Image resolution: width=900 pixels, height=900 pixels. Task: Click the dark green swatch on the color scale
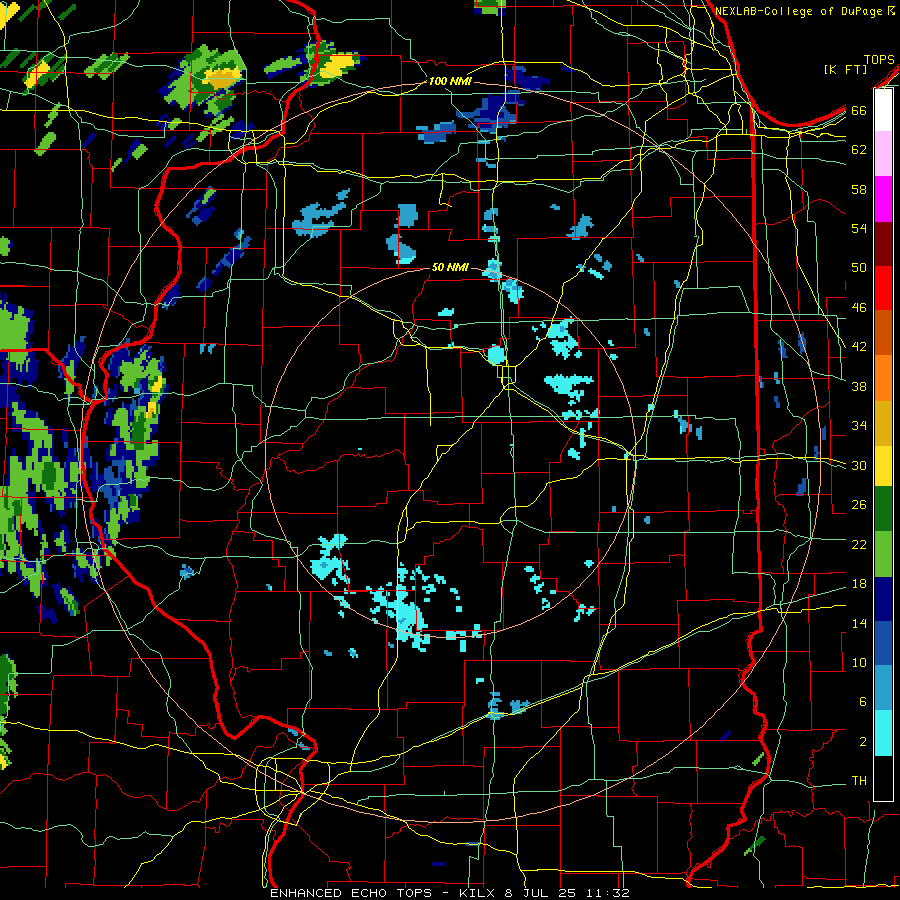[883, 509]
